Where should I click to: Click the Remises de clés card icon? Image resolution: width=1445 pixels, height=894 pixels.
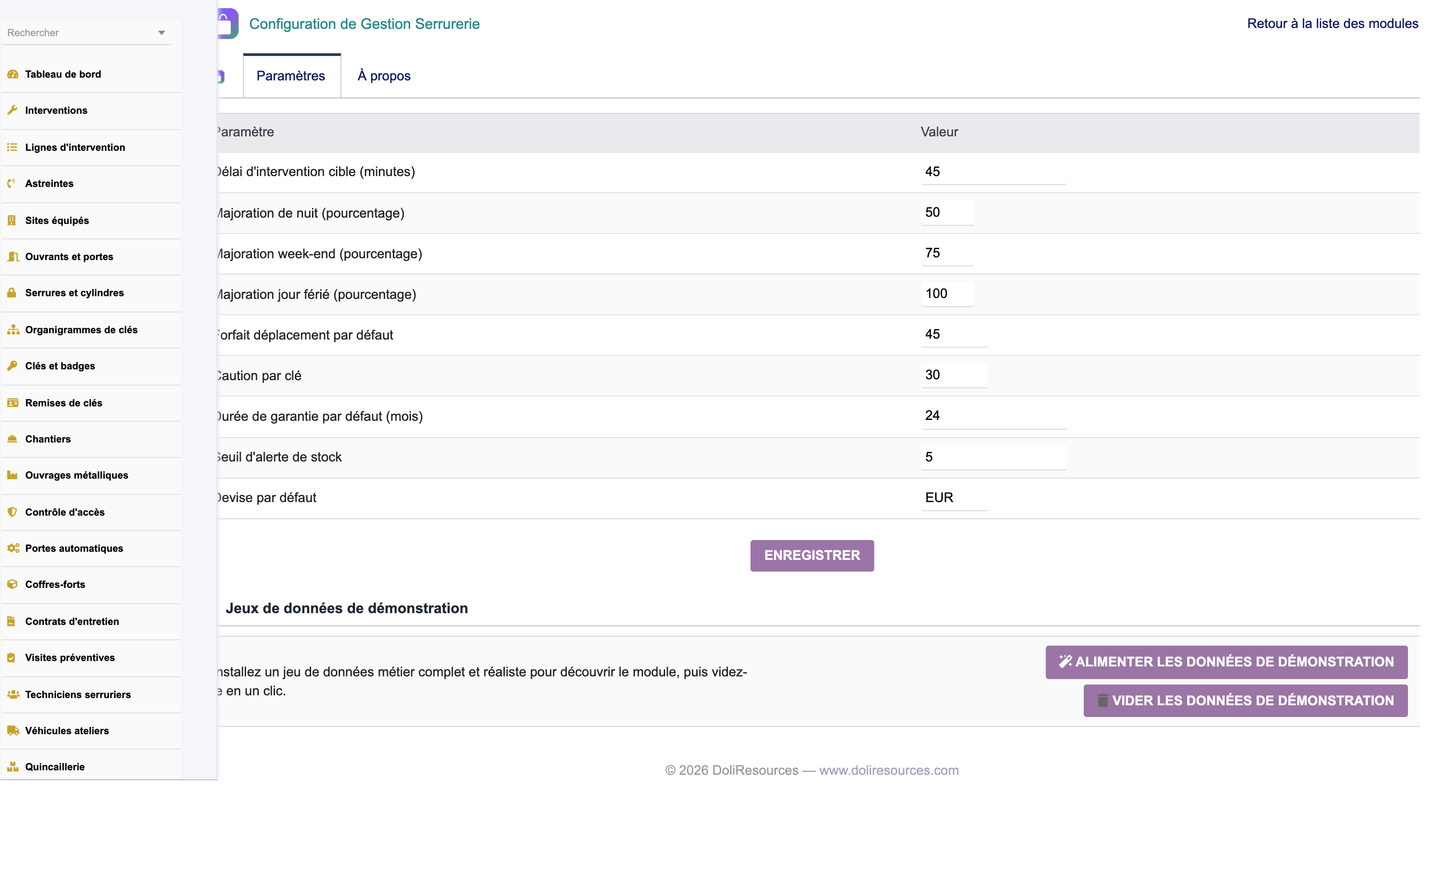click(13, 402)
